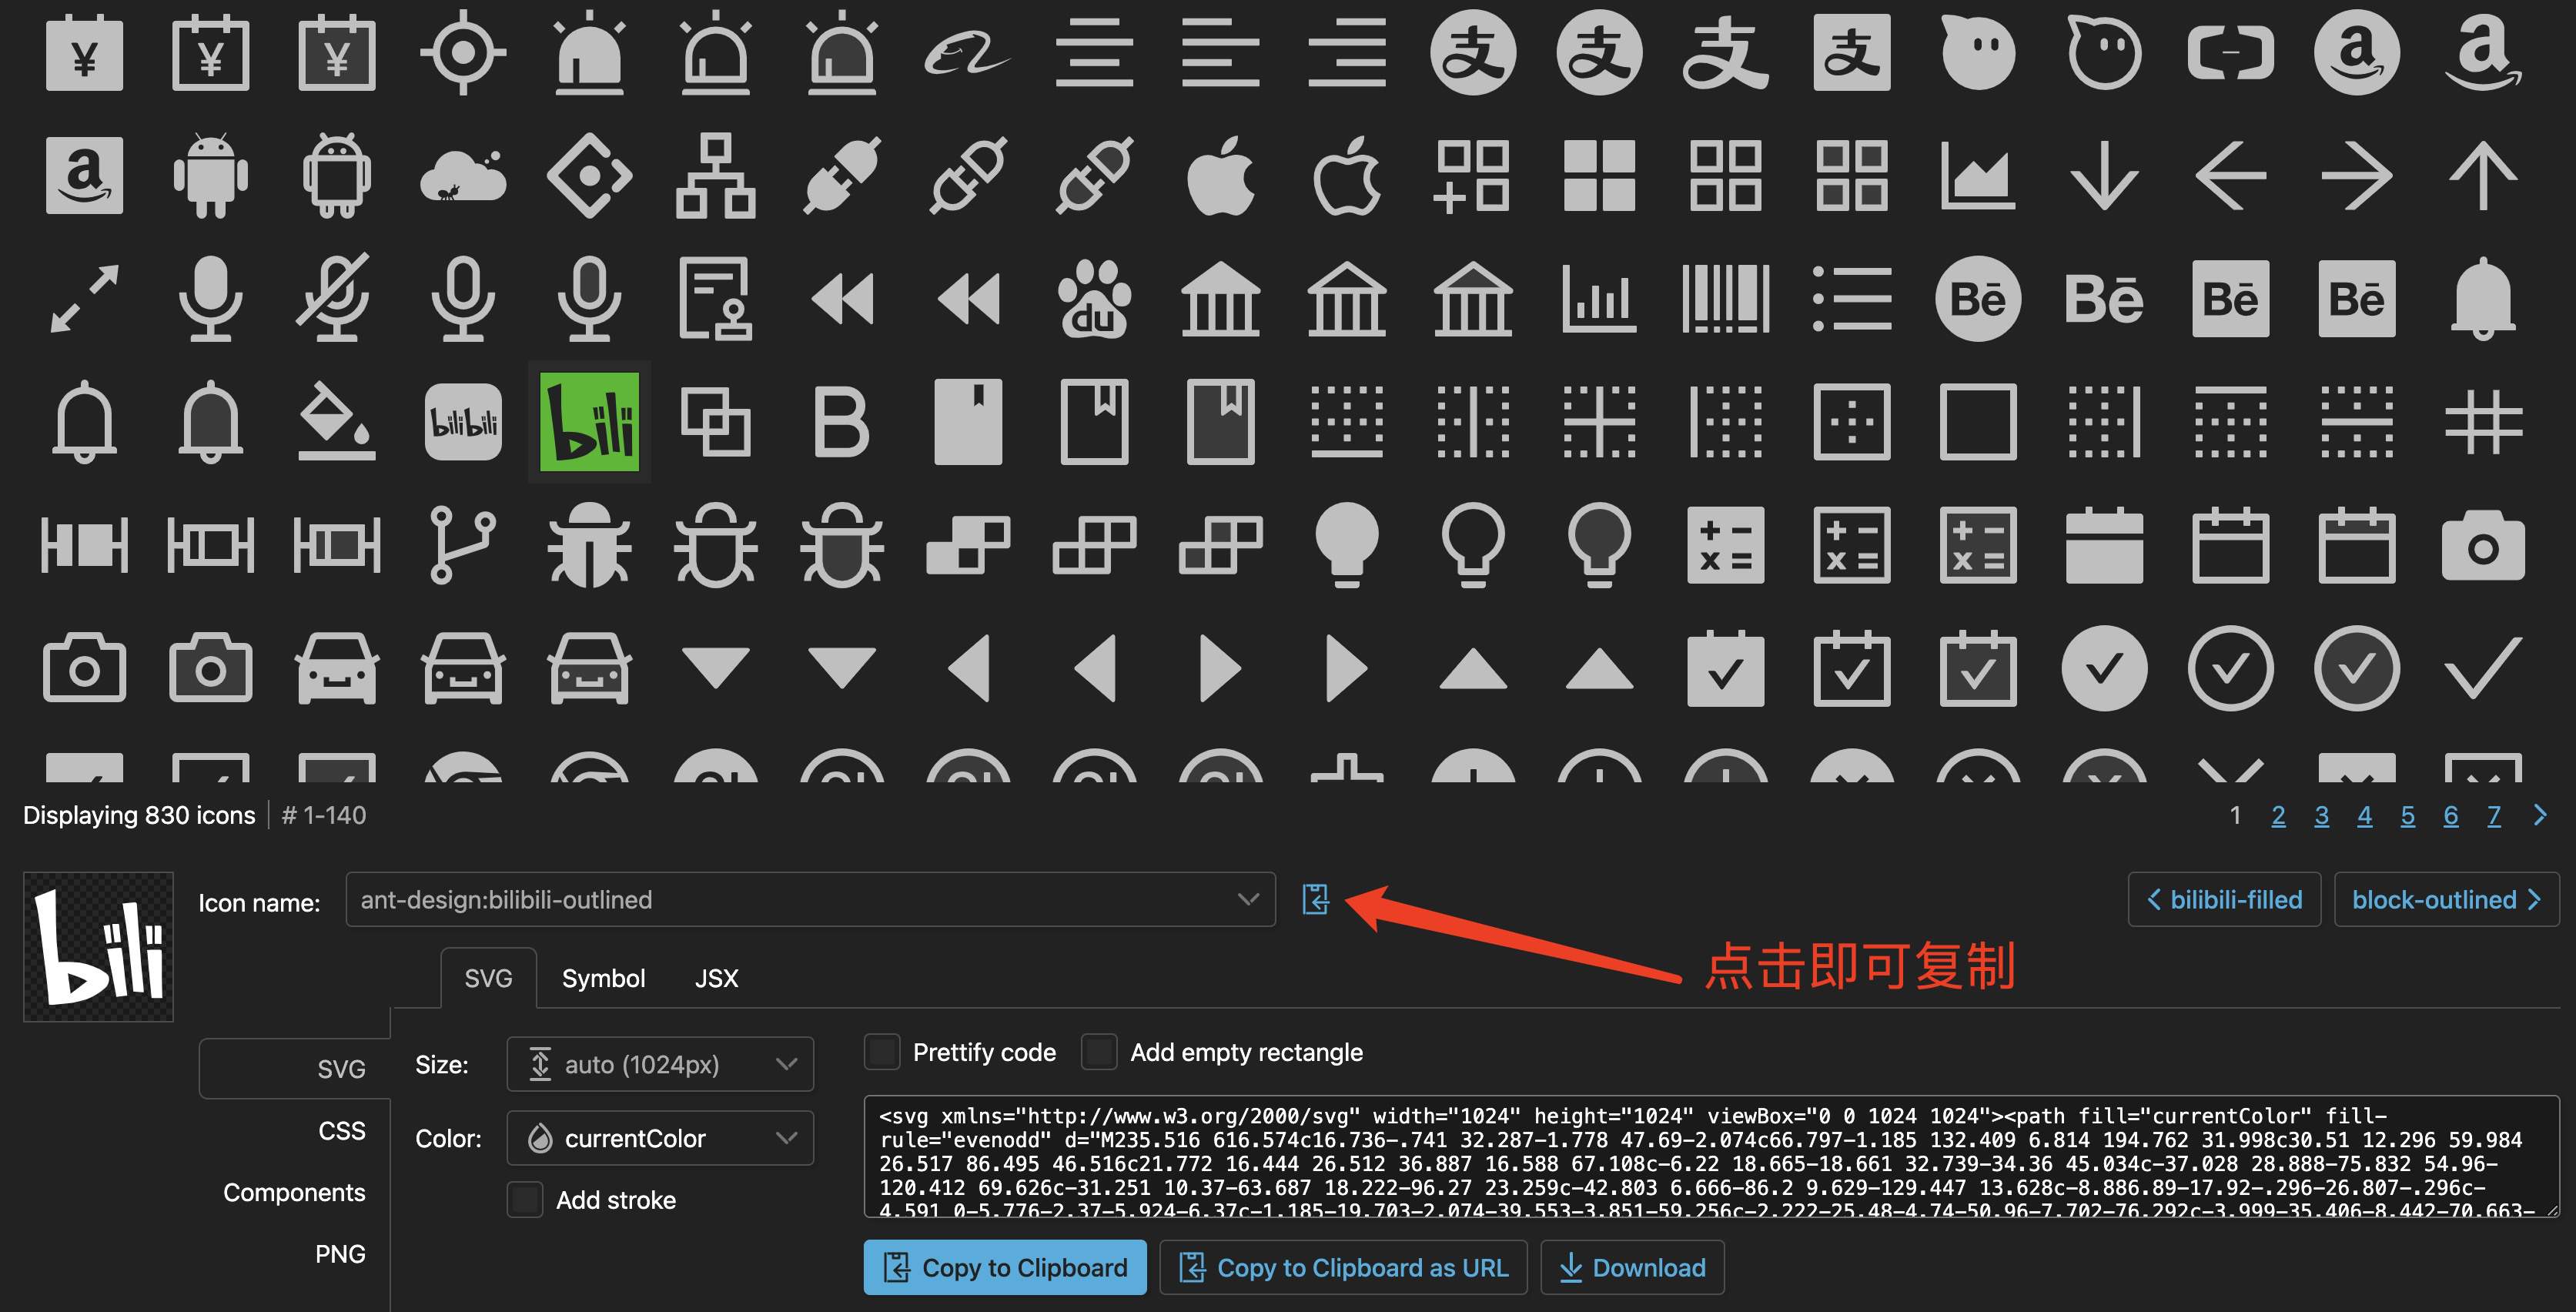2576x1312 pixels.
Task: Toggle the Add stroke checkbox
Action: (525, 1199)
